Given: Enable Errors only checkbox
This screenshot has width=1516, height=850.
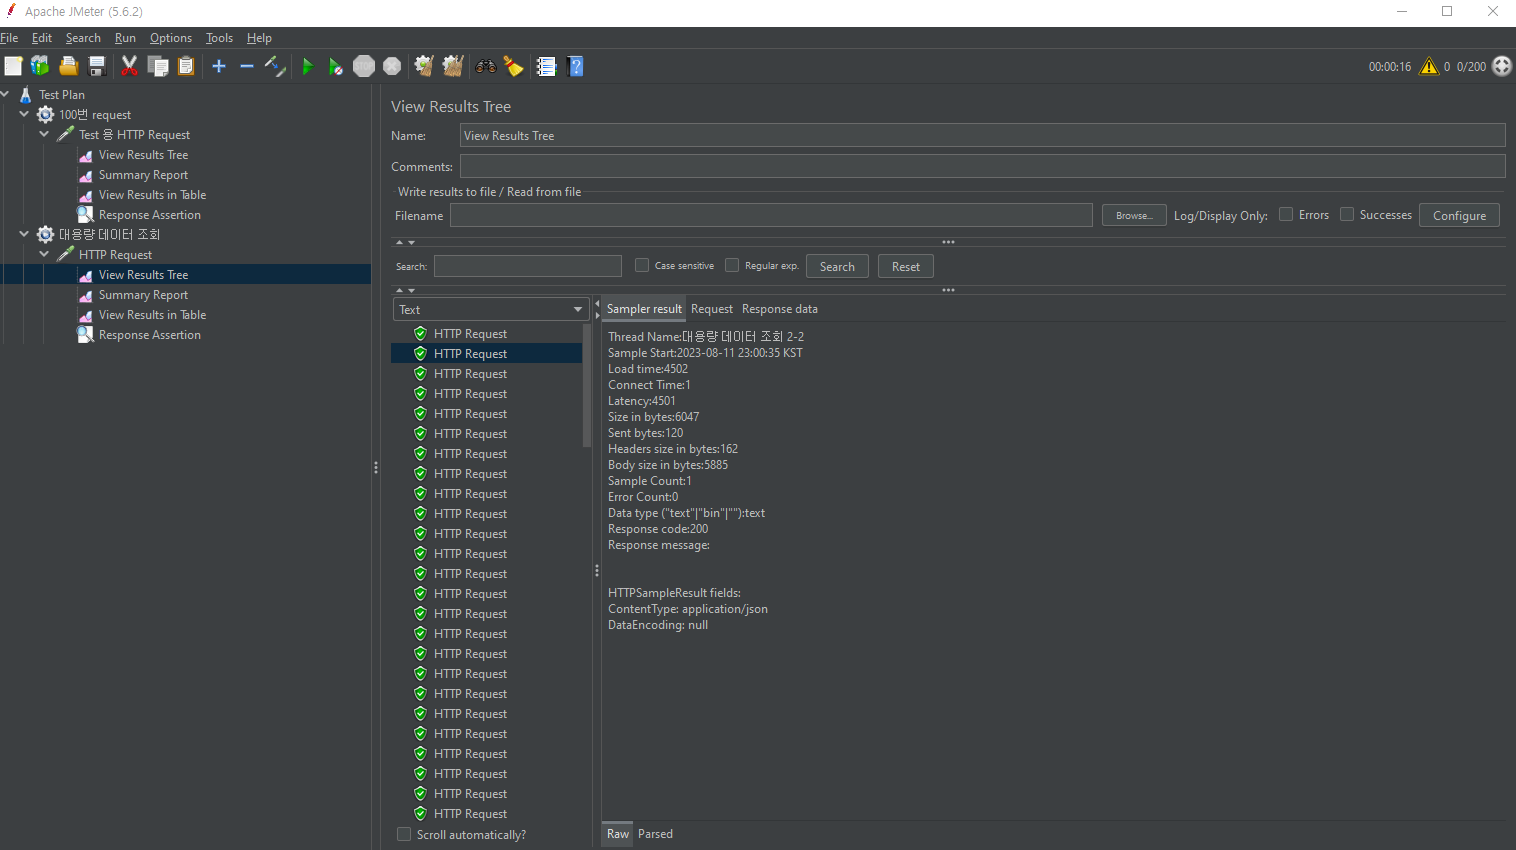Looking at the screenshot, I should [x=1286, y=214].
